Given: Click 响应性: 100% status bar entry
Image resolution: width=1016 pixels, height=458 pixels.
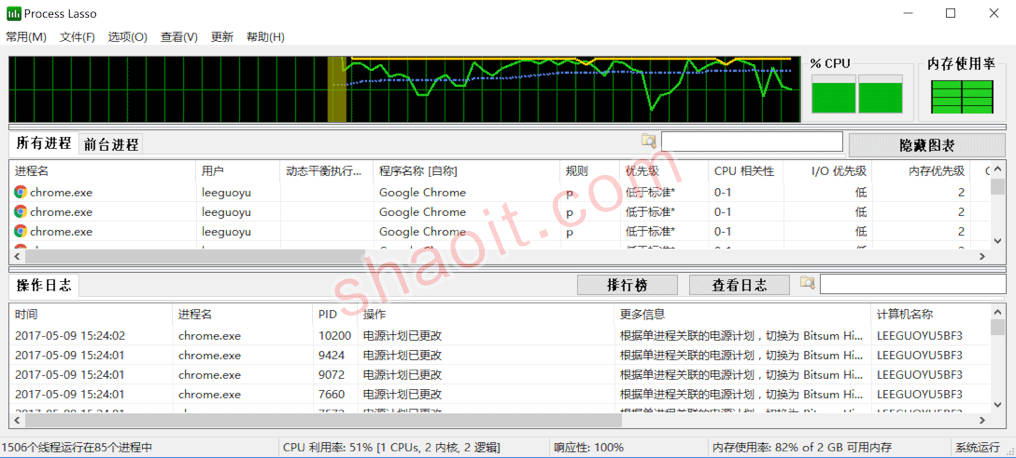Looking at the screenshot, I should point(589,448).
